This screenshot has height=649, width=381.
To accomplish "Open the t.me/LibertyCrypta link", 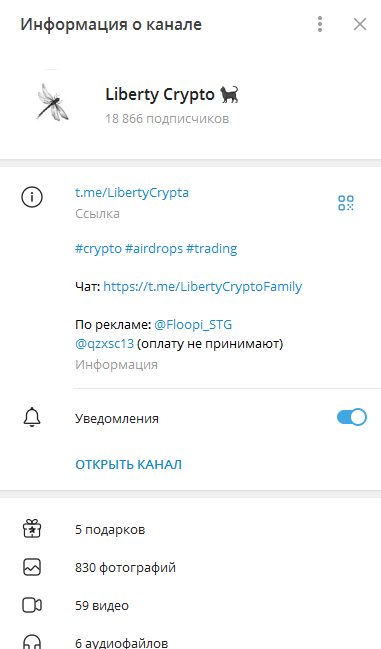I will (x=132, y=192).
